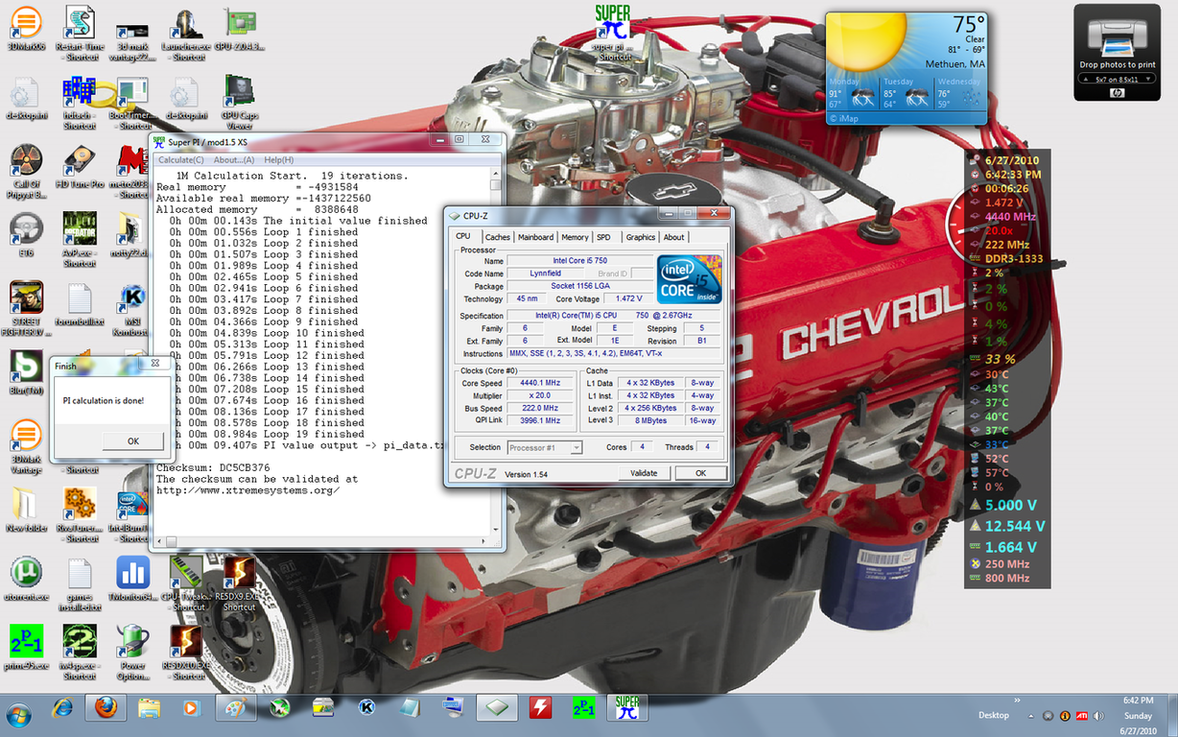This screenshot has height=737, width=1178.
Task: Click OK in the Finish dialog
Action: [133, 441]
